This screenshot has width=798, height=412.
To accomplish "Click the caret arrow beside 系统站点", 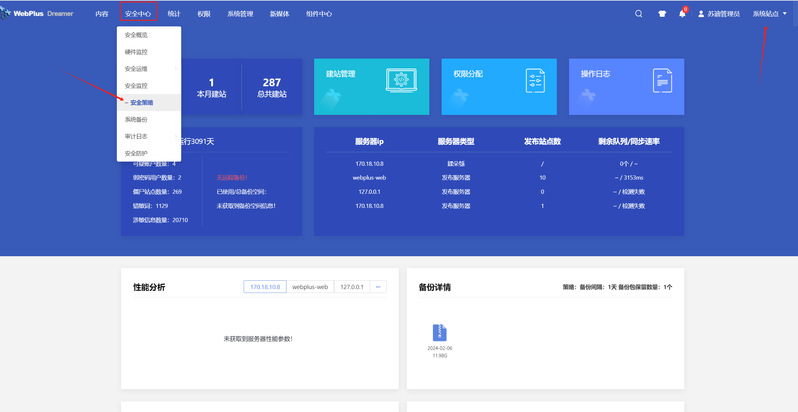I will [x=784, y=14].
